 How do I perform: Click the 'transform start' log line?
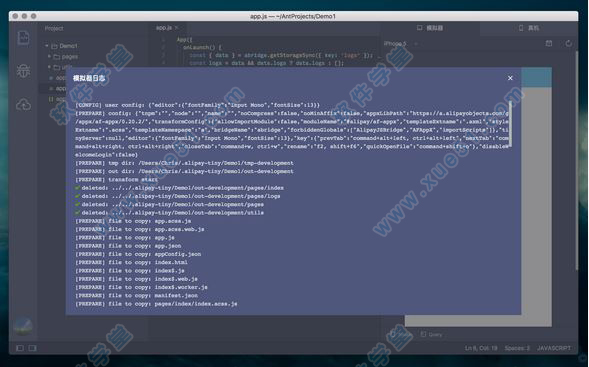coord(116,180)
